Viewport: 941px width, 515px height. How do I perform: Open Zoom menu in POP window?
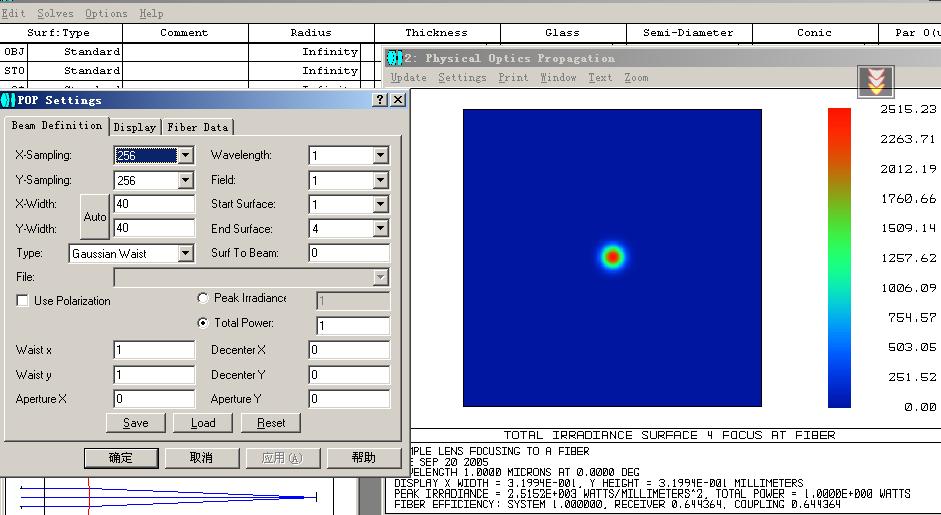pyautogui.click(x=636, y=77)
